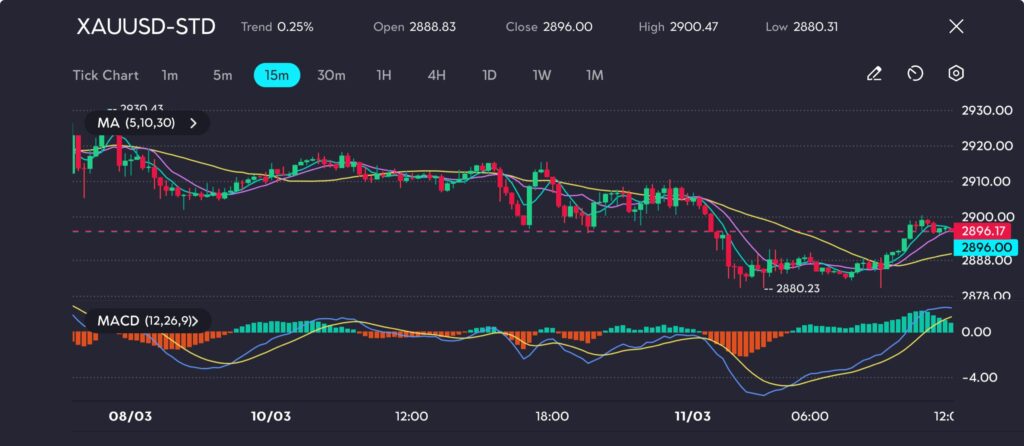Select the 1m timeframe
Image resolution: width=1024 pixels, height=446 pixels.
(x=170, y=75)
